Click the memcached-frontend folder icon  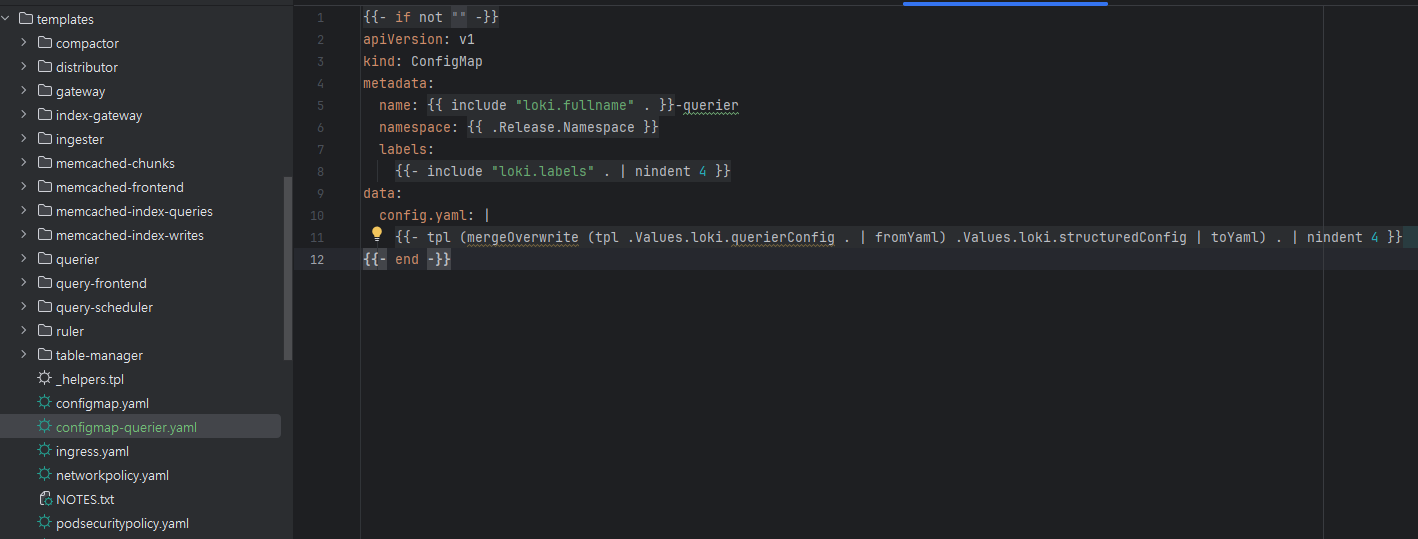(x=45, y=187)
